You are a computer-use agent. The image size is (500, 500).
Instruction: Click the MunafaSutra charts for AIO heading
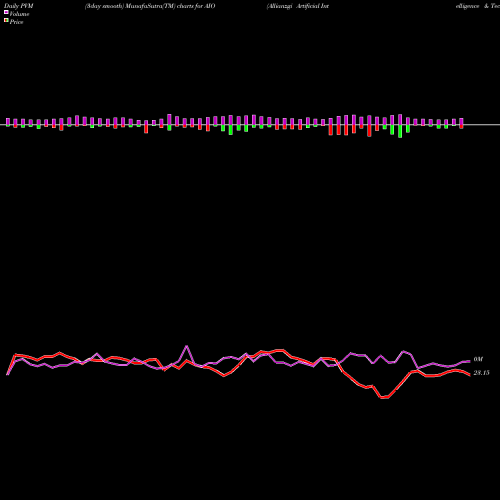(x=150, y=6)
